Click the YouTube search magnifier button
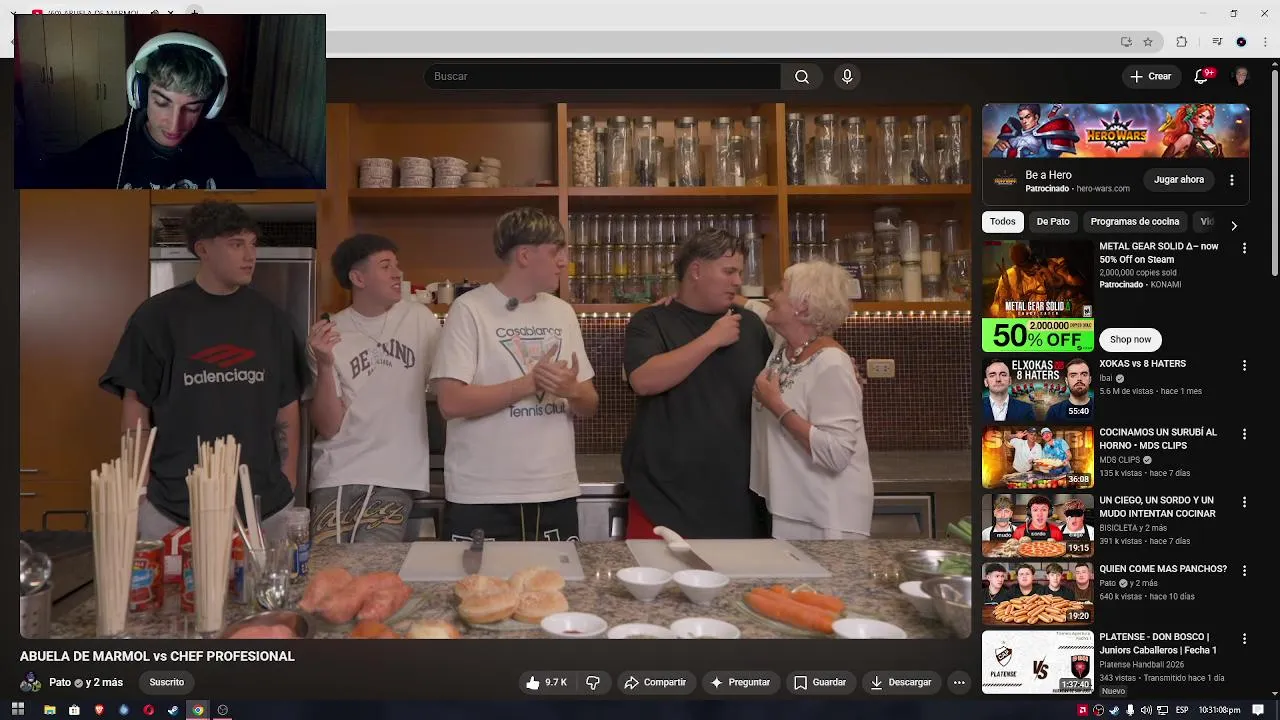Viewport: 1280px width, 720px height. coord(802,77)
